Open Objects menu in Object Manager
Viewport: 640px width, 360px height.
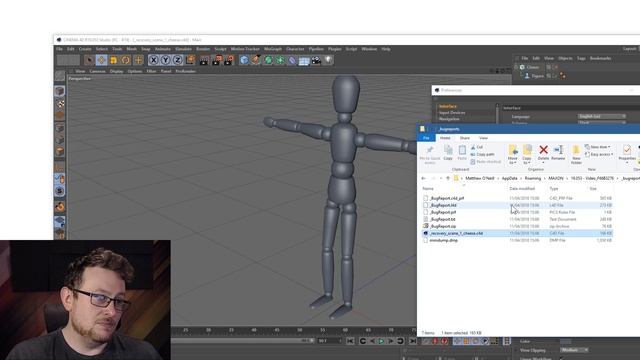pos(565,58)
